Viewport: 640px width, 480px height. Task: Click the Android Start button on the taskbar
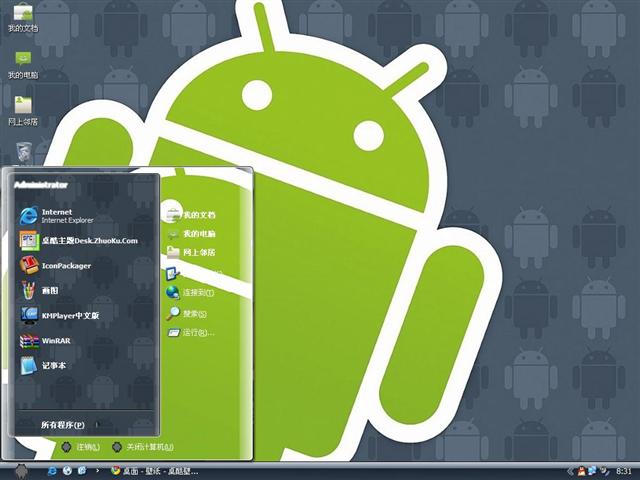22,471
